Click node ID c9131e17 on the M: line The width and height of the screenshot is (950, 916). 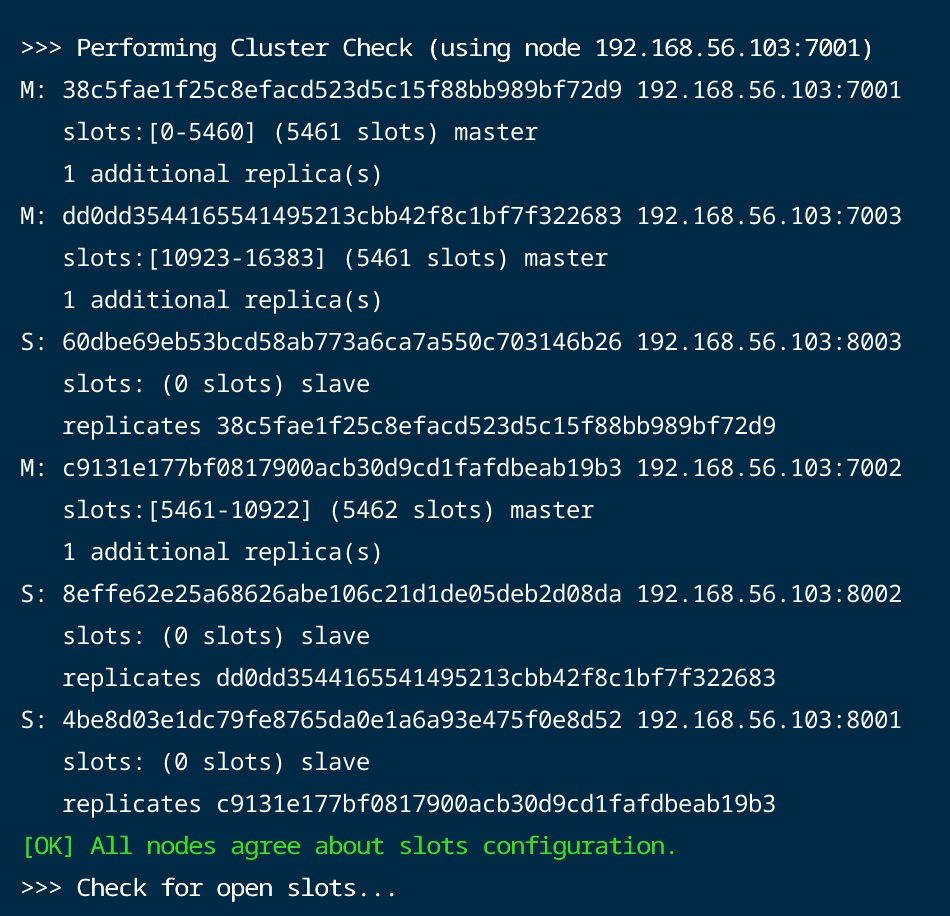[x=341, y=468]
